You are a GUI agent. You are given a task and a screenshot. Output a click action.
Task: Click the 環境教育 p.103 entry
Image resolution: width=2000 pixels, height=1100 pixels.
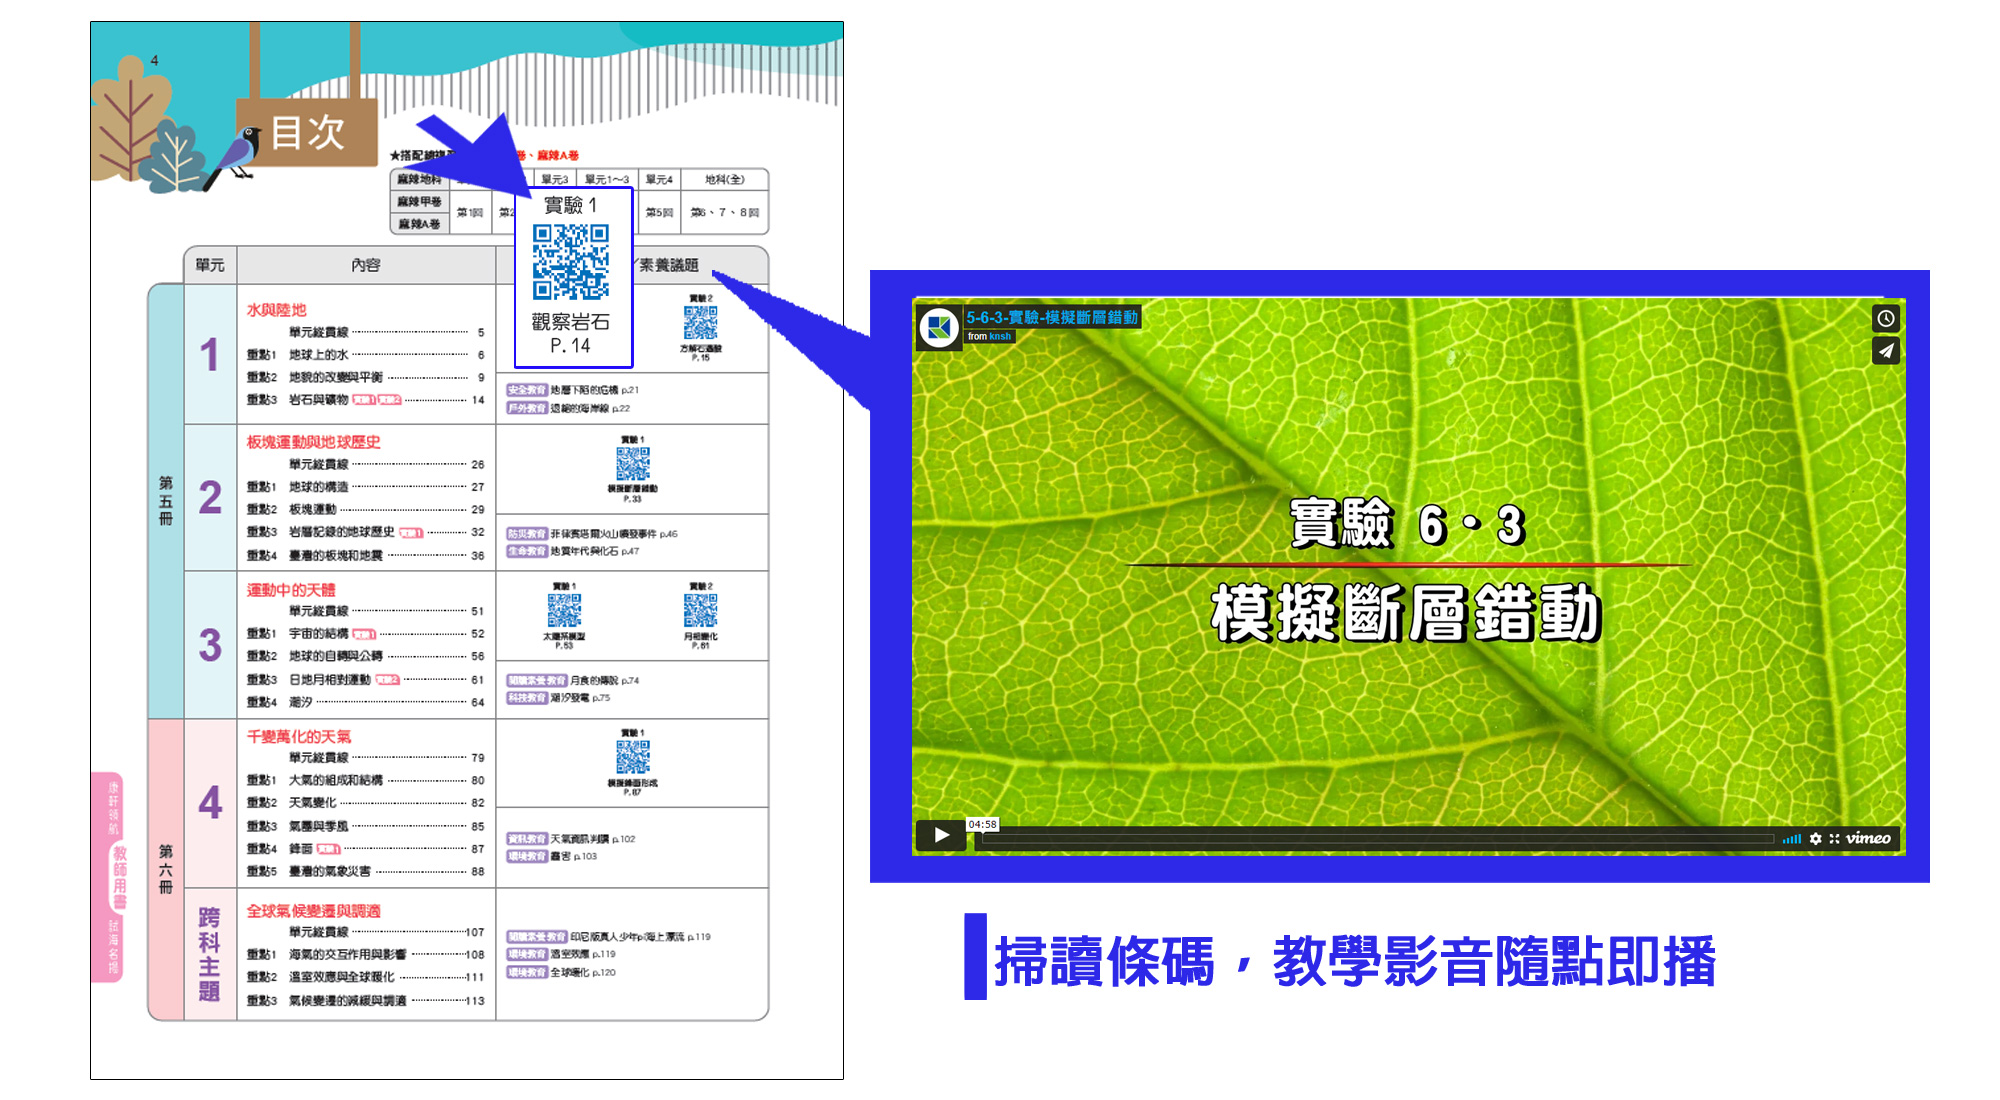pyautogui.click(x=552, y=856)
